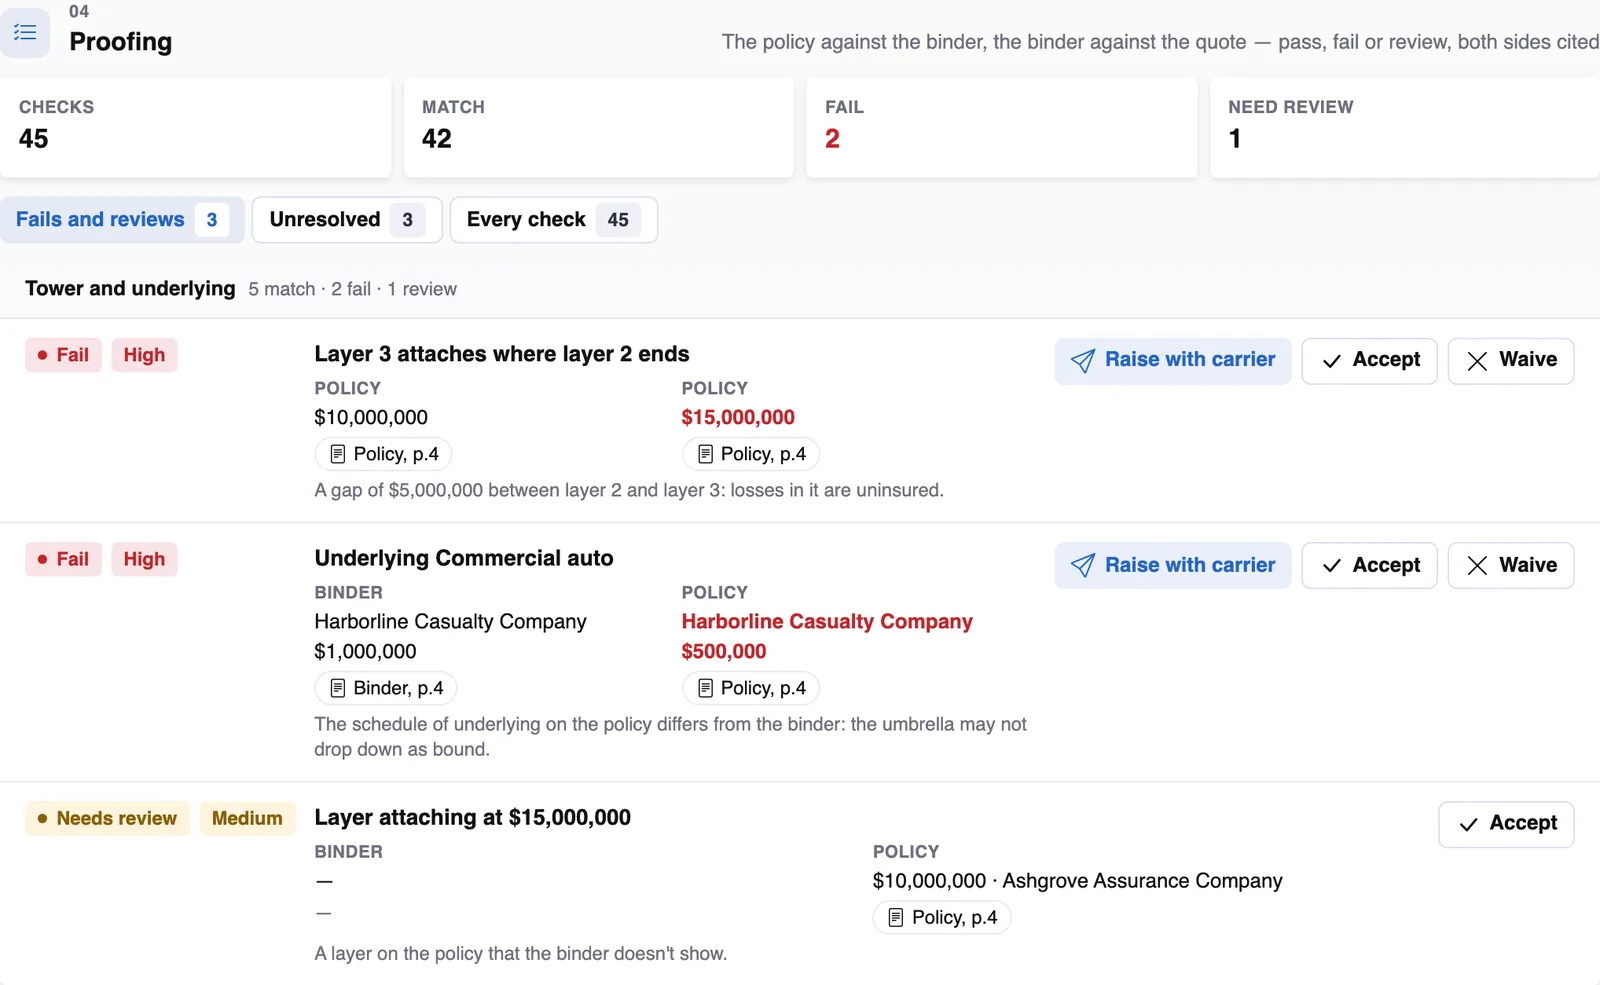Click the $10,000,000 · Ashgrove Assurance Company text

[x=1077, y=881]
